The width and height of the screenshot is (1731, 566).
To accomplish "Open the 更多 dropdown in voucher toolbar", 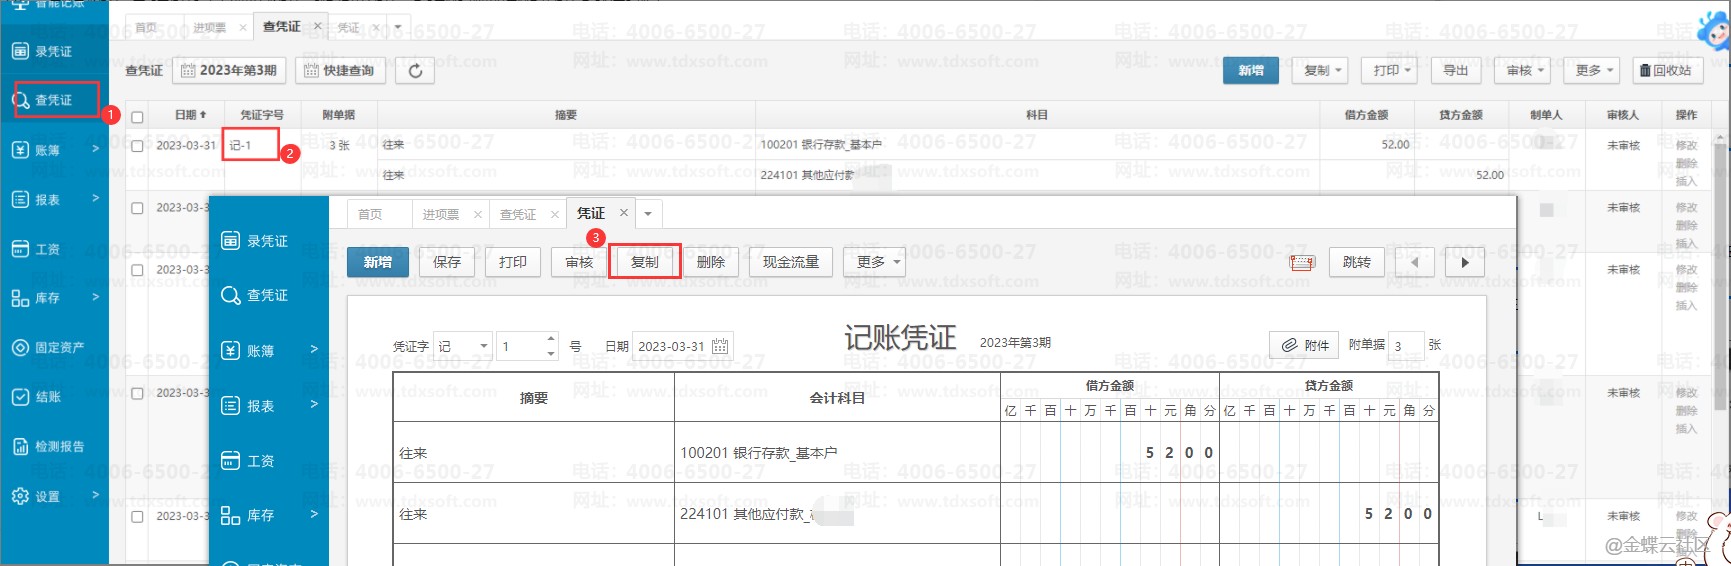I will pyautogui.click(x=873, y=262).
